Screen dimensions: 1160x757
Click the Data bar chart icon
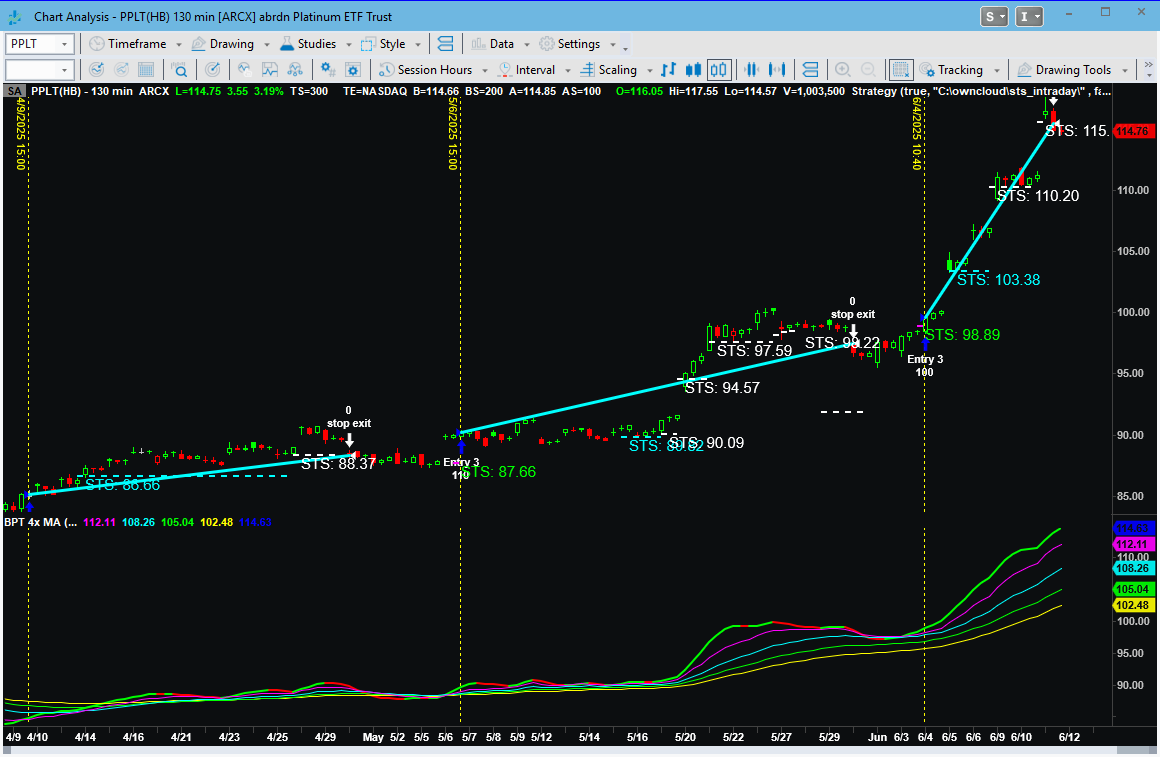pyautogui.click(x=479, y=44)
